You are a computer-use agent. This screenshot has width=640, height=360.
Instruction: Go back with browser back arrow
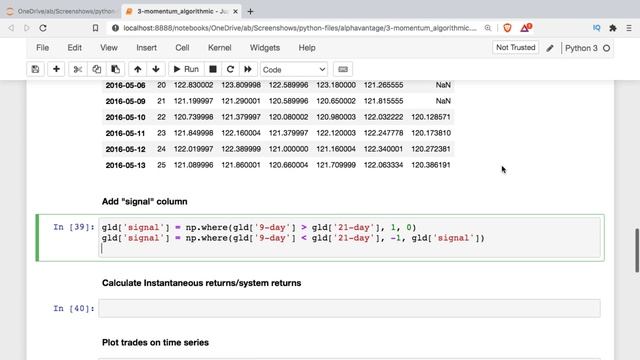click(11, 28)
